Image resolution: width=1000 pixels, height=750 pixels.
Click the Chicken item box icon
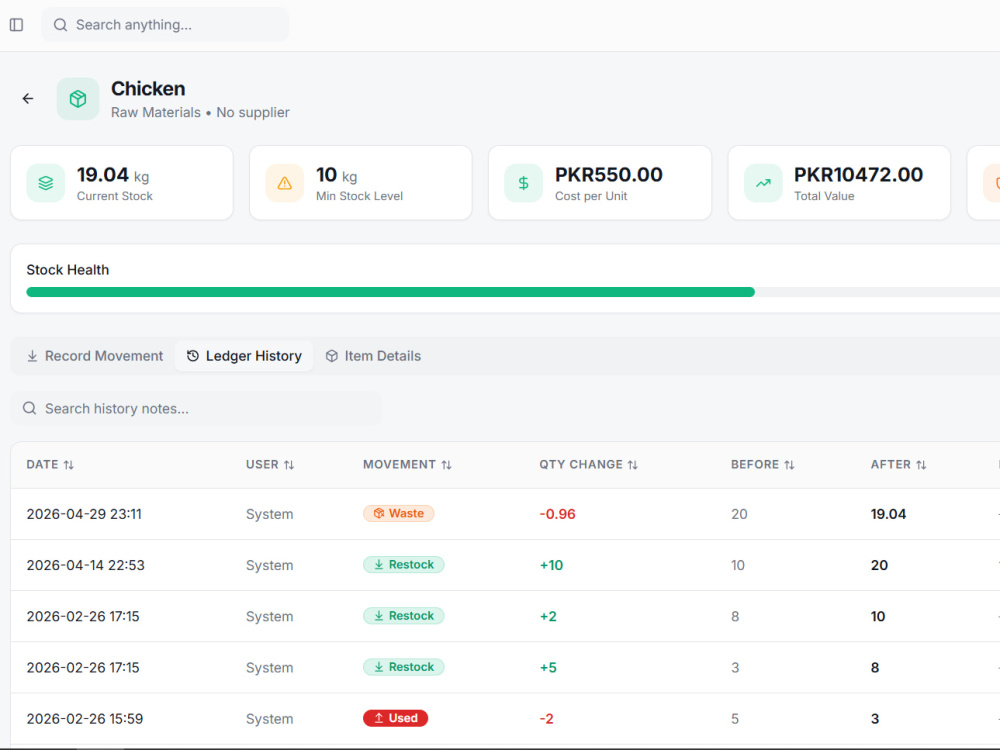pos(78,99)
